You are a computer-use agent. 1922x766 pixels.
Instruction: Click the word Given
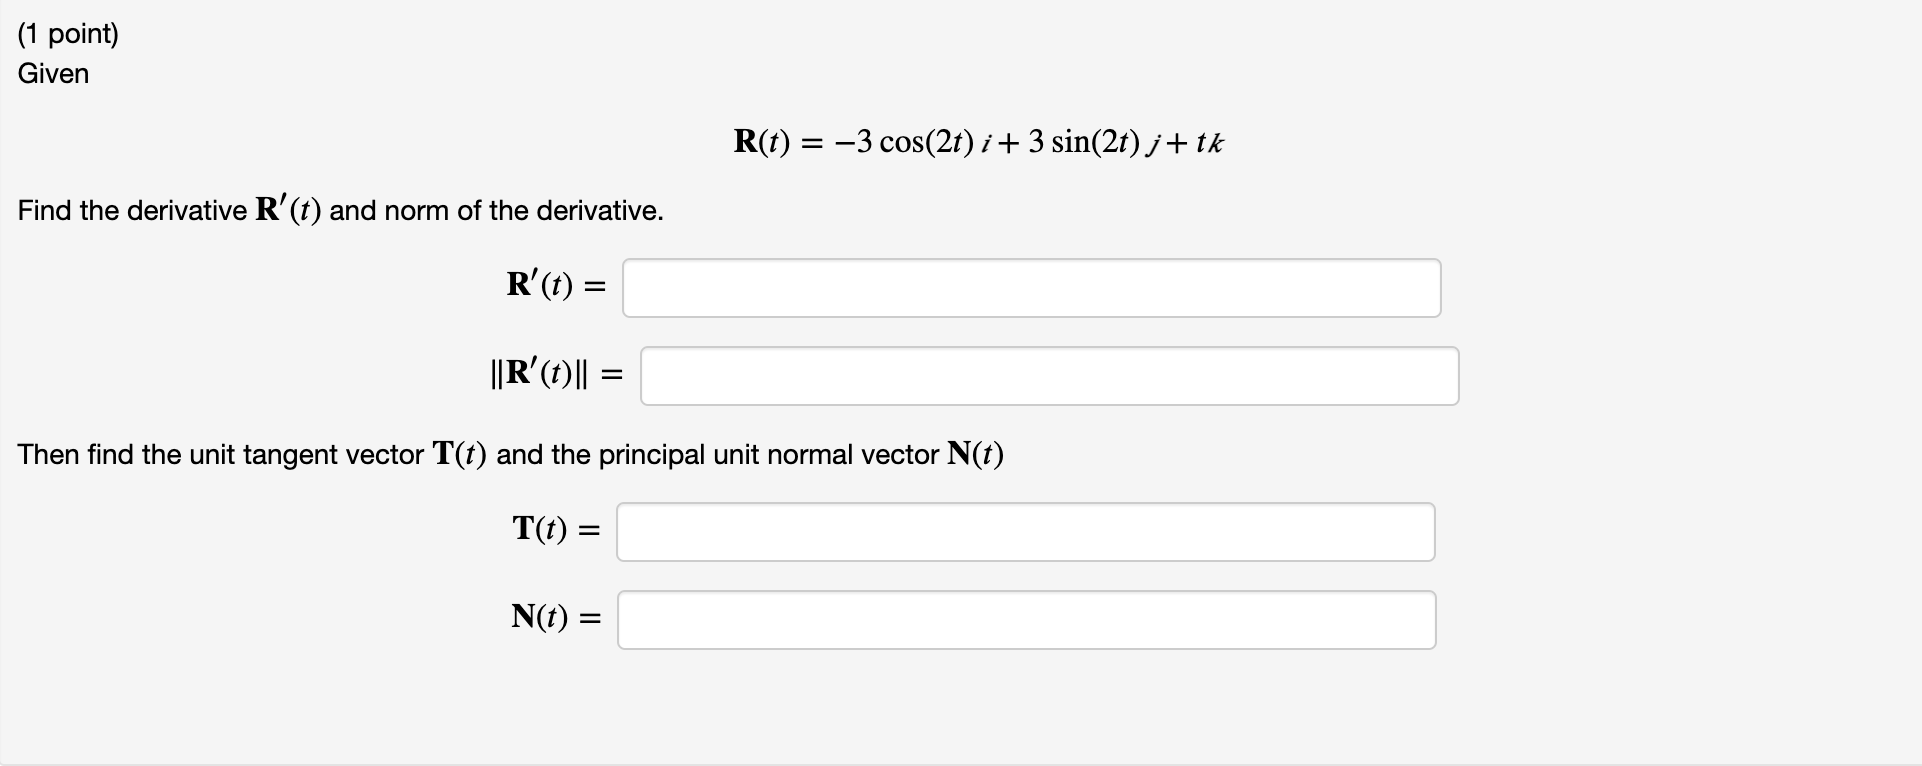[53, 73]
